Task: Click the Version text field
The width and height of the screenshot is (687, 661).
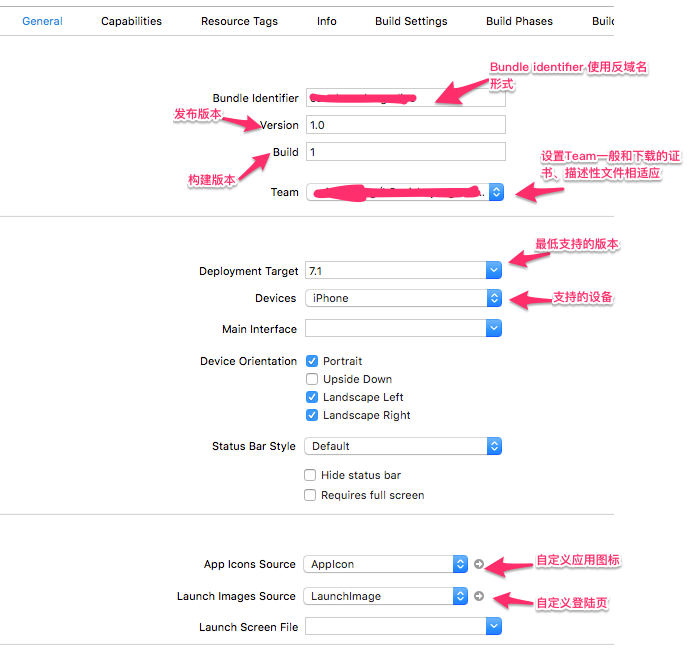Action: tap(405, 125)
